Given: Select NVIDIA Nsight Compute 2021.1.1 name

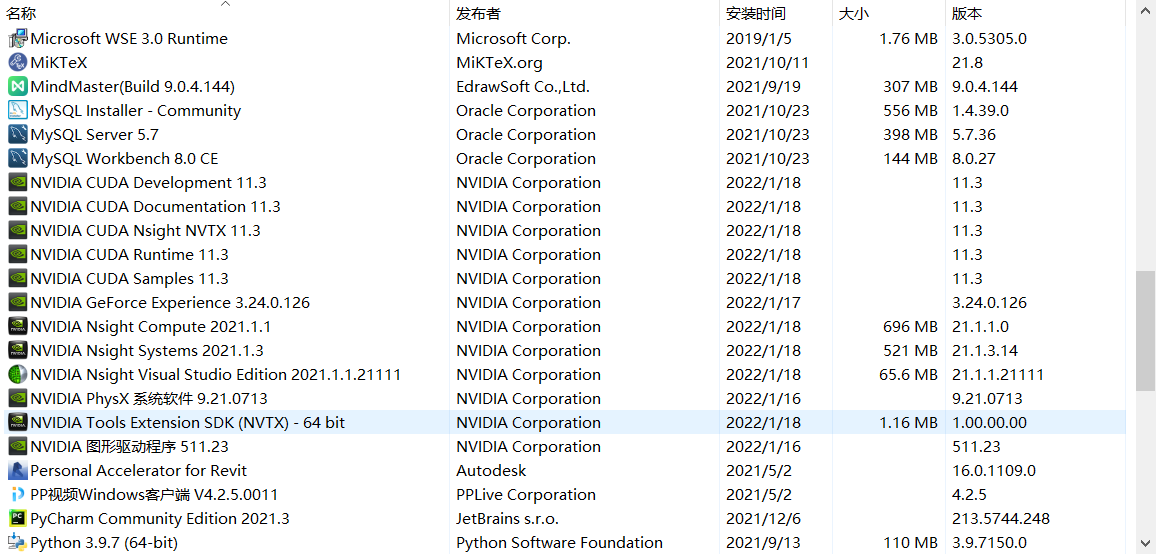Looking at the screenshot, I should click(x=151, y=327).
